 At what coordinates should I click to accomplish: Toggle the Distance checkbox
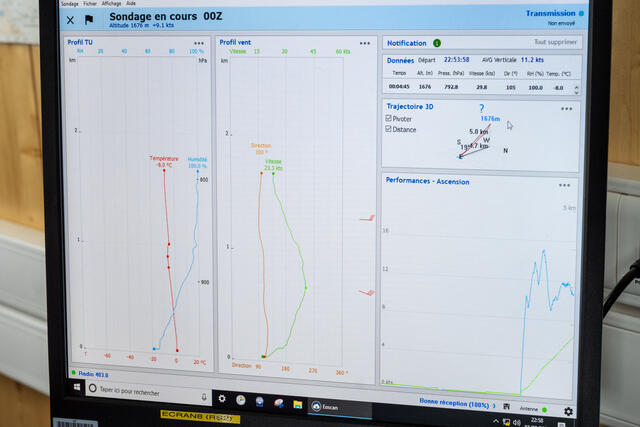[x=389, y=129]
